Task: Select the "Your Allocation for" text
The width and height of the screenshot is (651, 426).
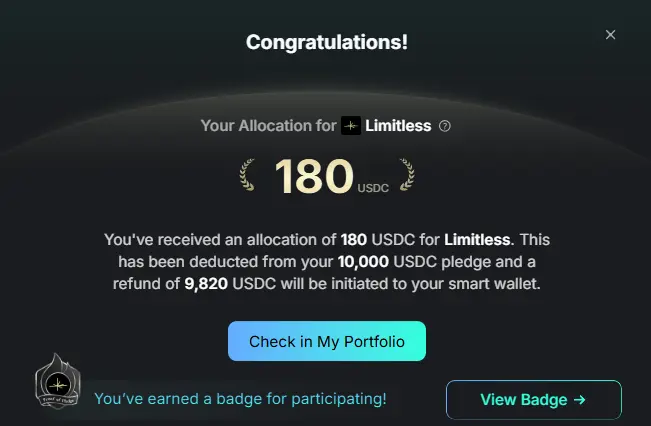Action: pyautogui.click(x=268, y=126)
